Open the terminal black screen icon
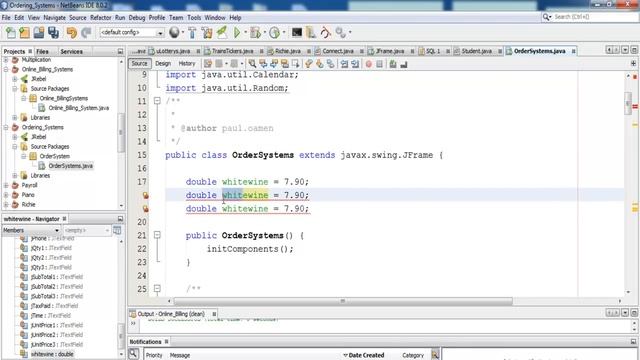This screenshot has width=640, height=360. pos(297,32)
